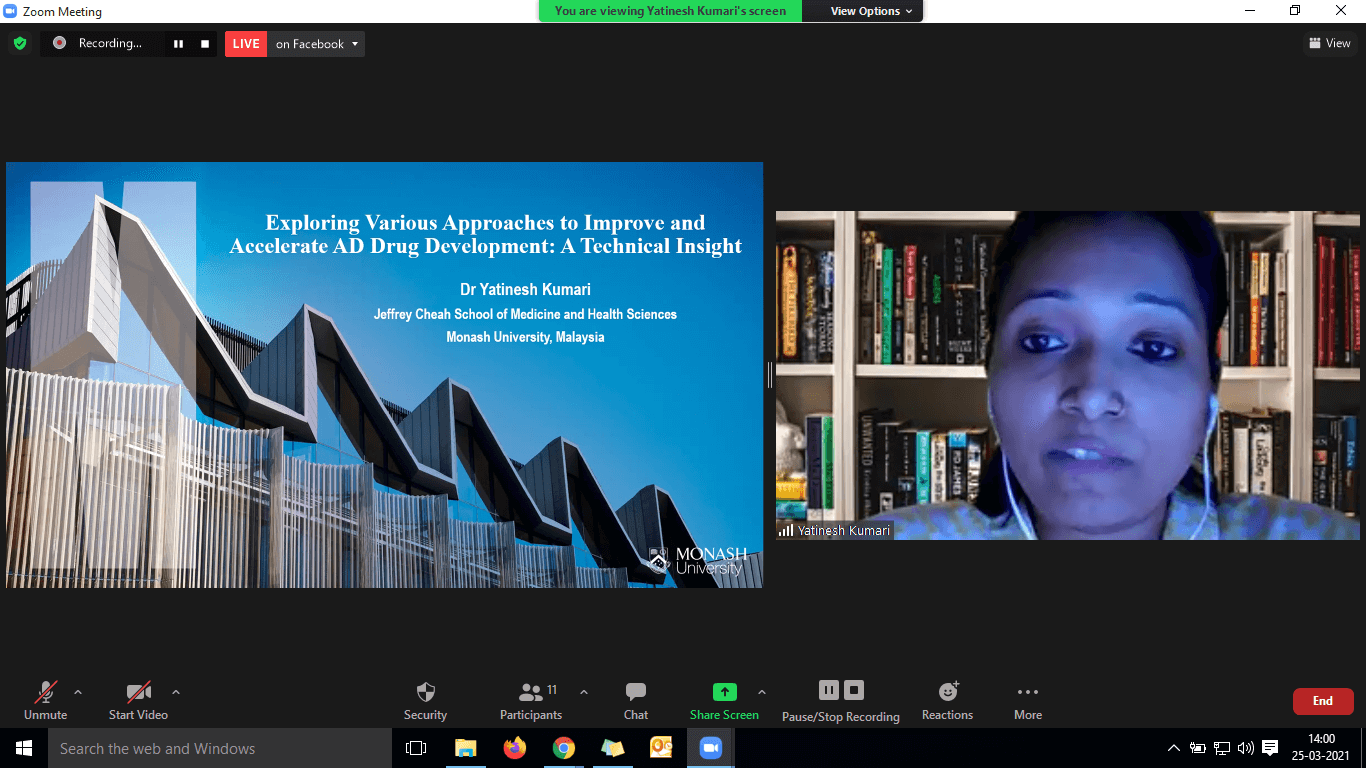The image size is (1366, 768).
Task: Open the Chat panel
Action: point(636,701)
